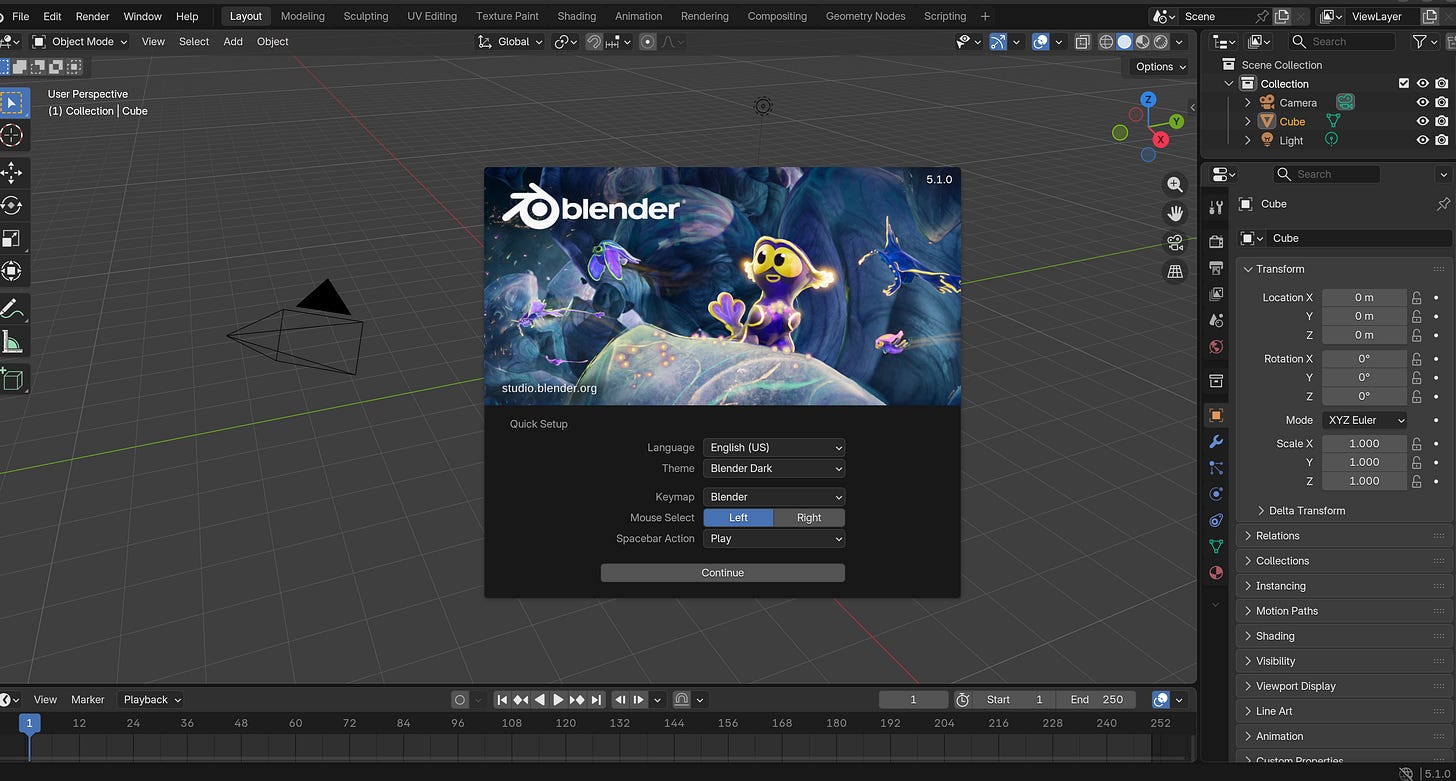Select Right for Mouse Select
Image resolution: width=1456 pixels, height=781 pixels.
click(x=809, y=518)
